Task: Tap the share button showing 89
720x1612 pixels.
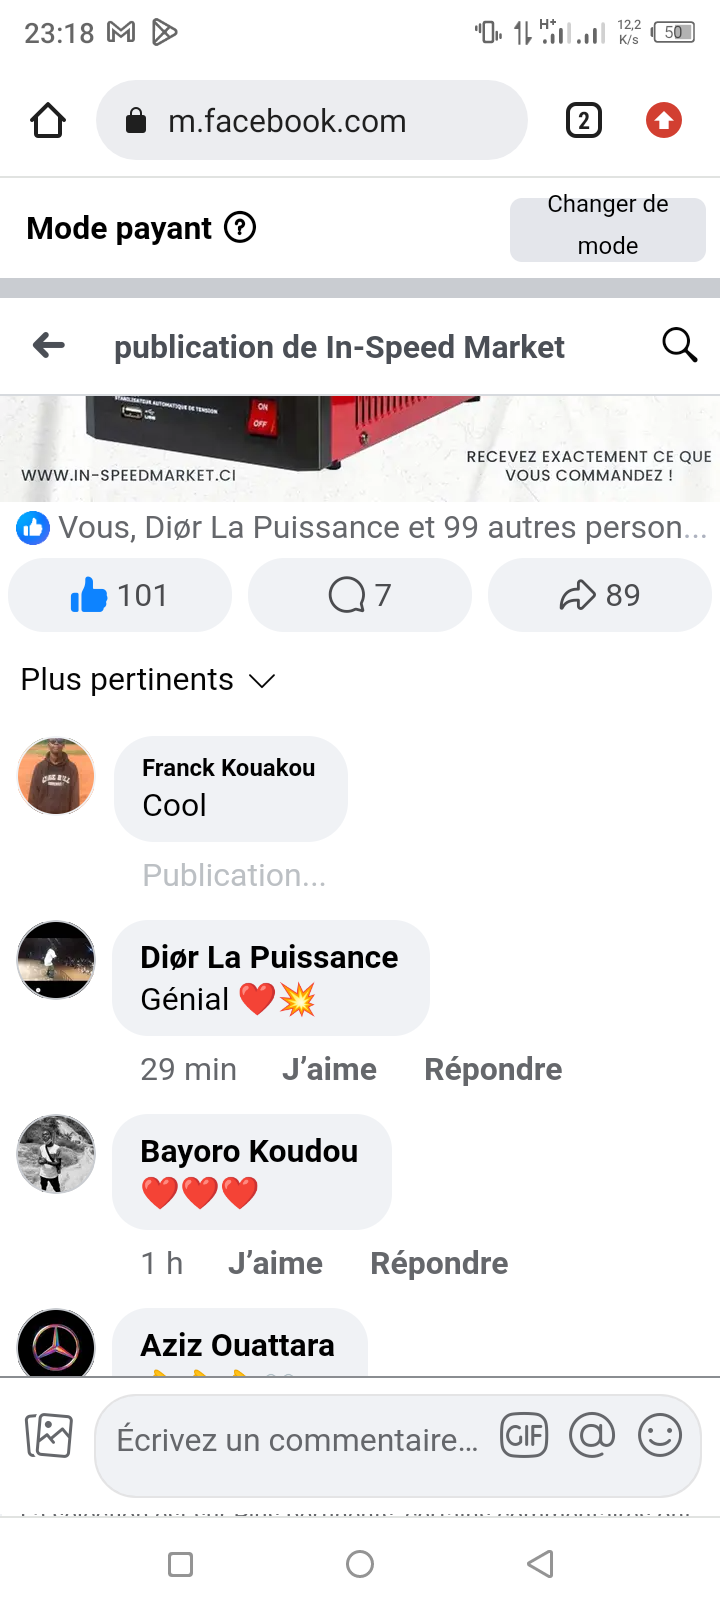Action: (x=600, y=595)
